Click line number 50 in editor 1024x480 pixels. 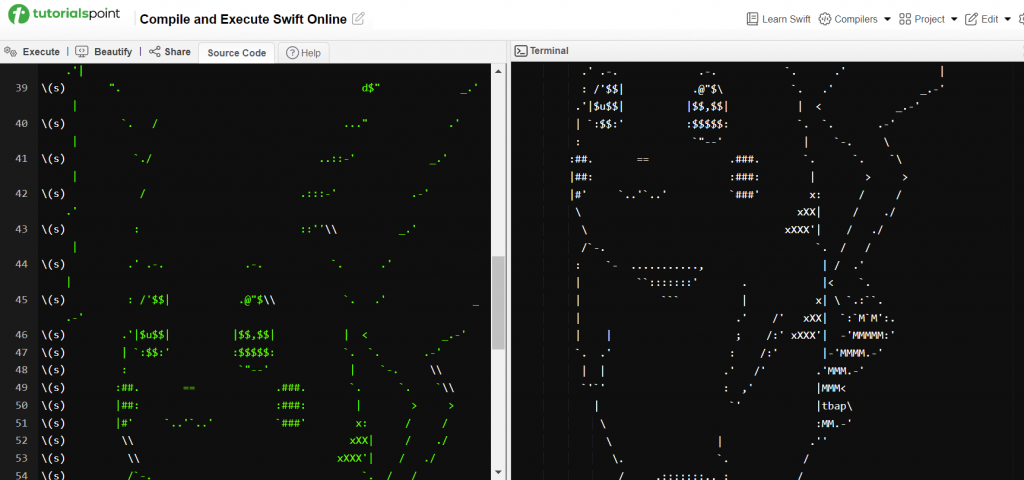click(20, 406)
